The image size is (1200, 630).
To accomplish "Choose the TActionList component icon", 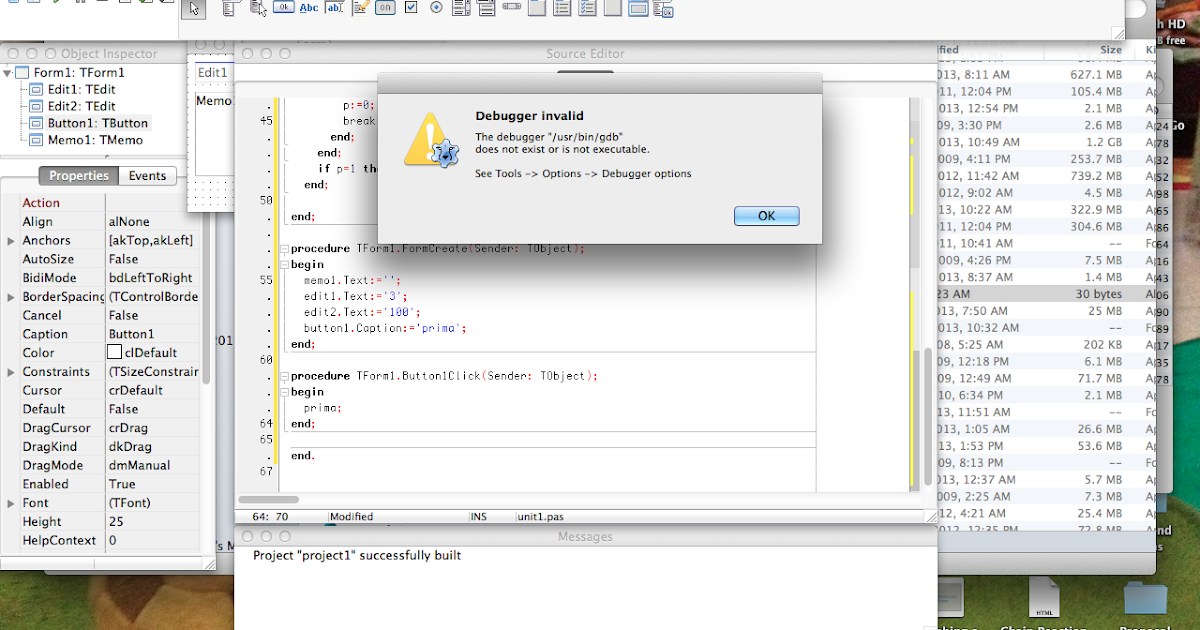I will [x=663, y=9].
